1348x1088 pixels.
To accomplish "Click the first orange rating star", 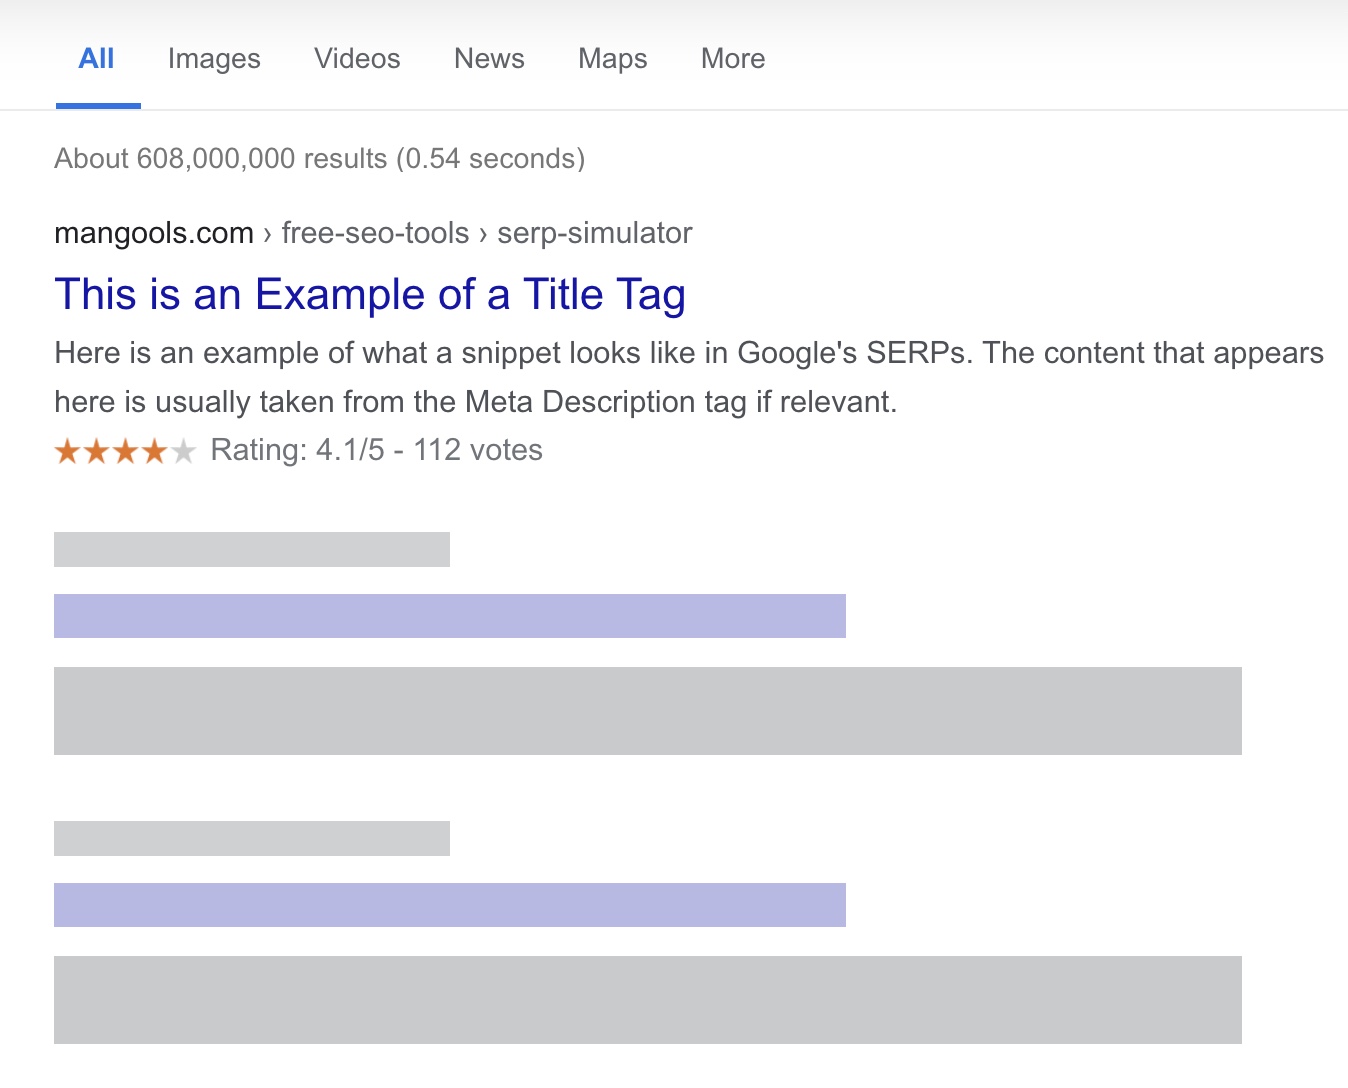I will pos(68,450).
